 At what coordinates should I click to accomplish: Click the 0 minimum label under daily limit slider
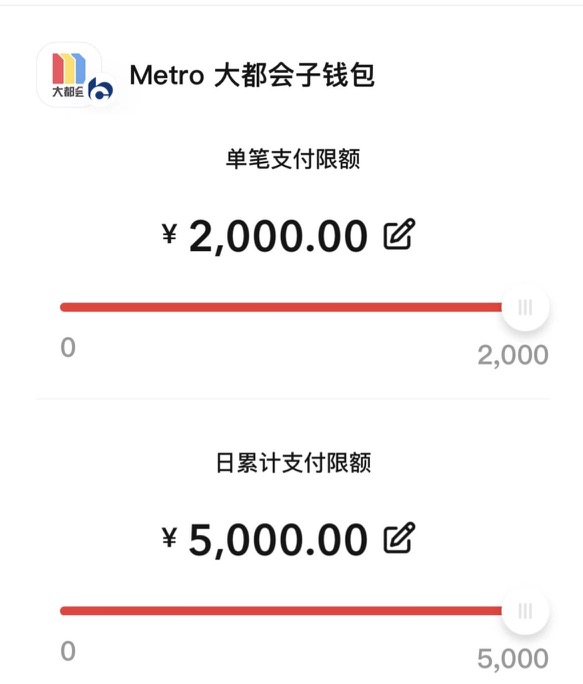click(68, 651)
